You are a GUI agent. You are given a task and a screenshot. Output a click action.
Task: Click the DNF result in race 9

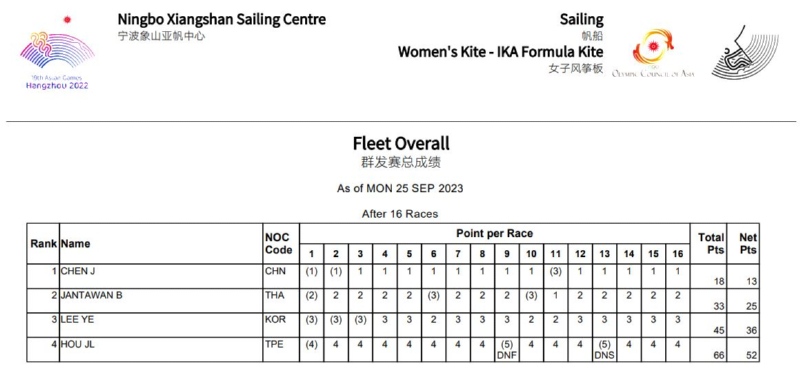tap(507, 355)
